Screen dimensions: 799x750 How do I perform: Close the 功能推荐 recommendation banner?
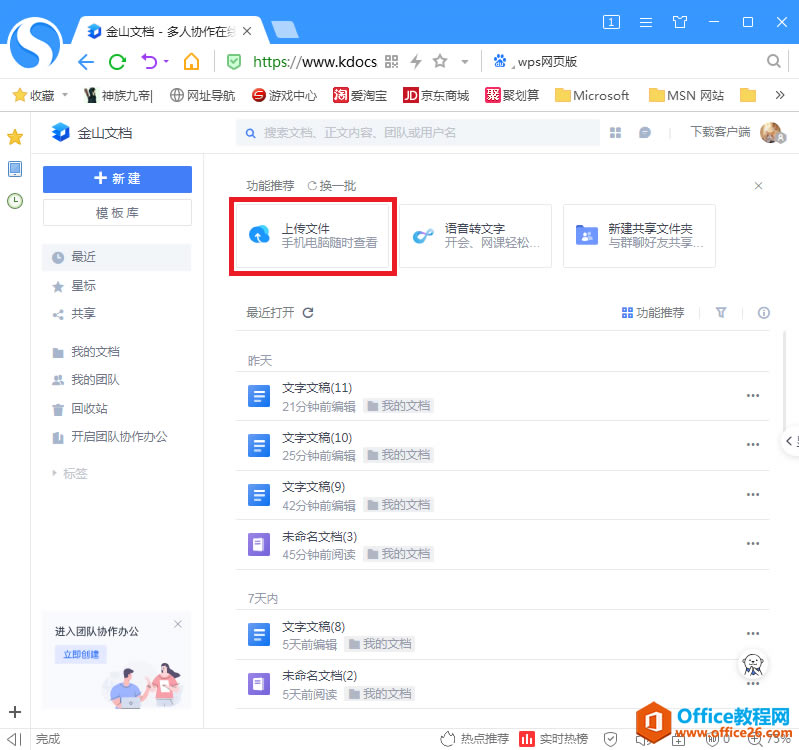(758, 186)
